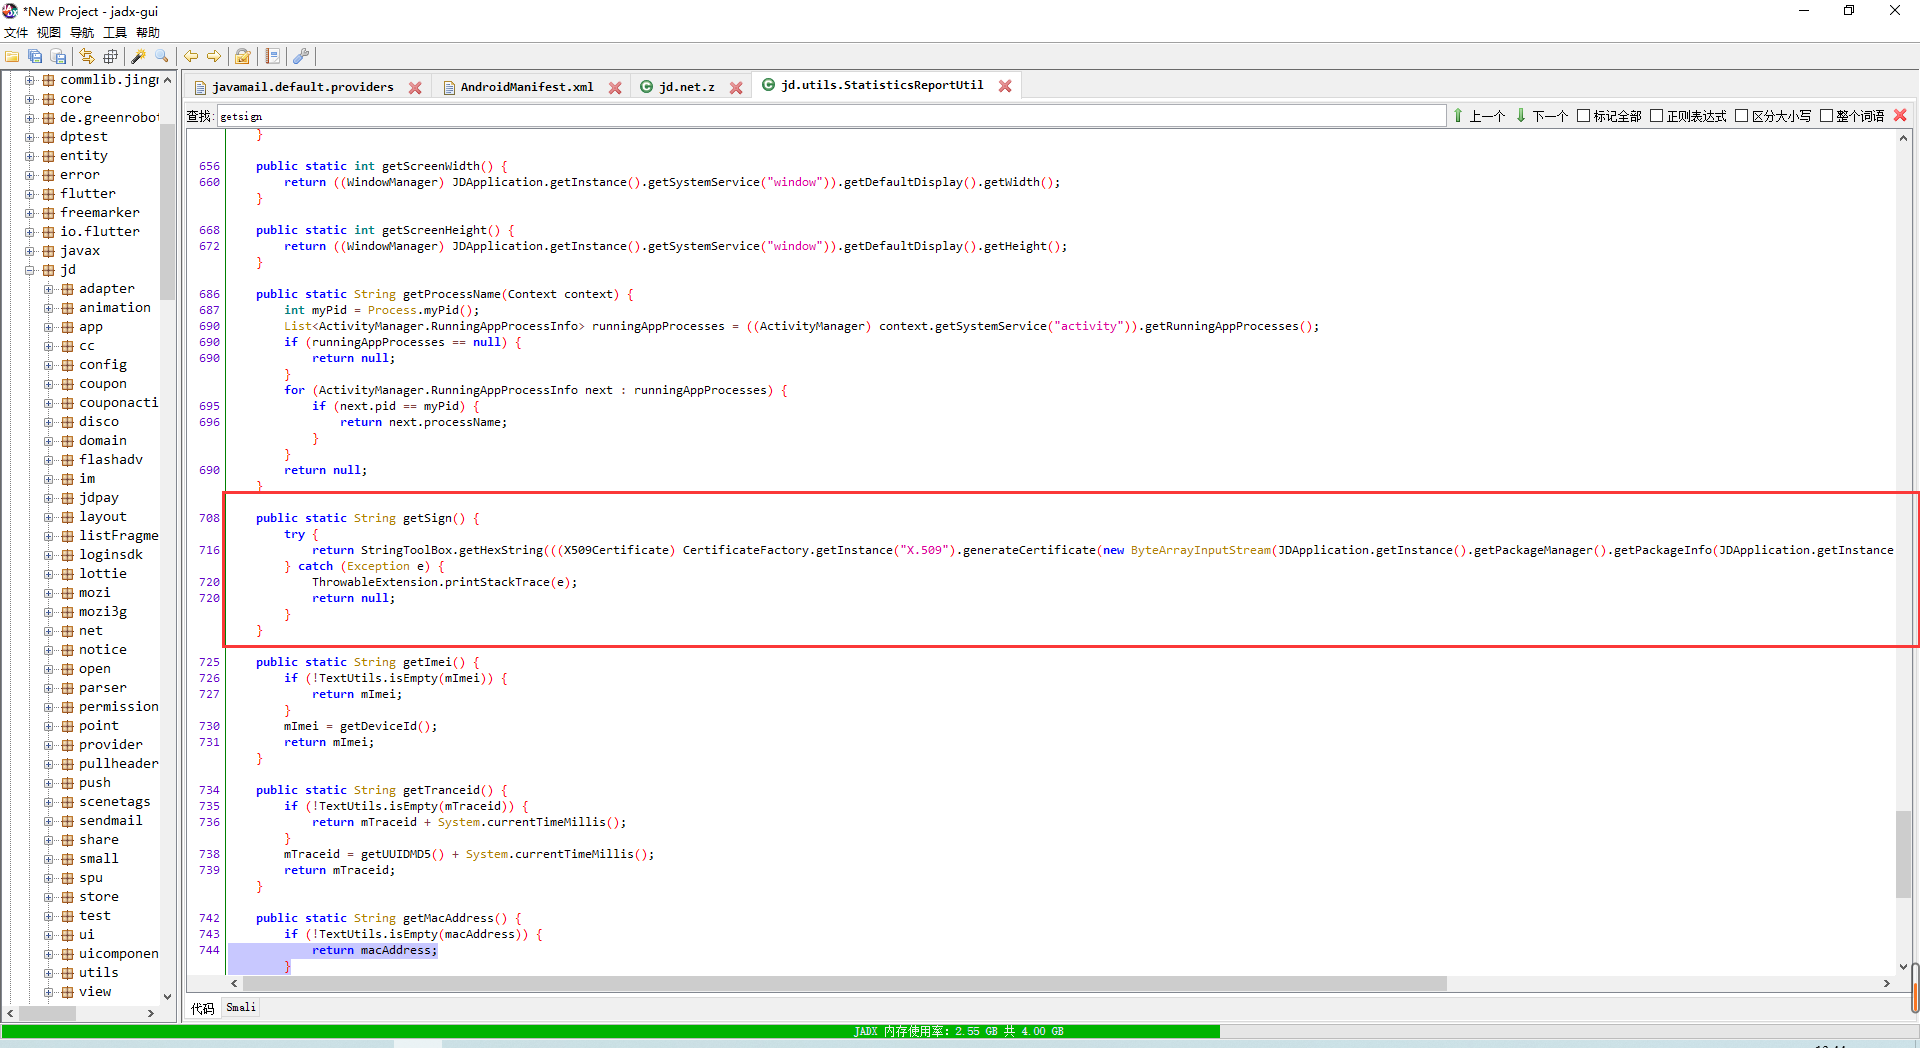Click the open file folder icon
This screenshot has height=1048, width=1920.
tap(12, 57)
